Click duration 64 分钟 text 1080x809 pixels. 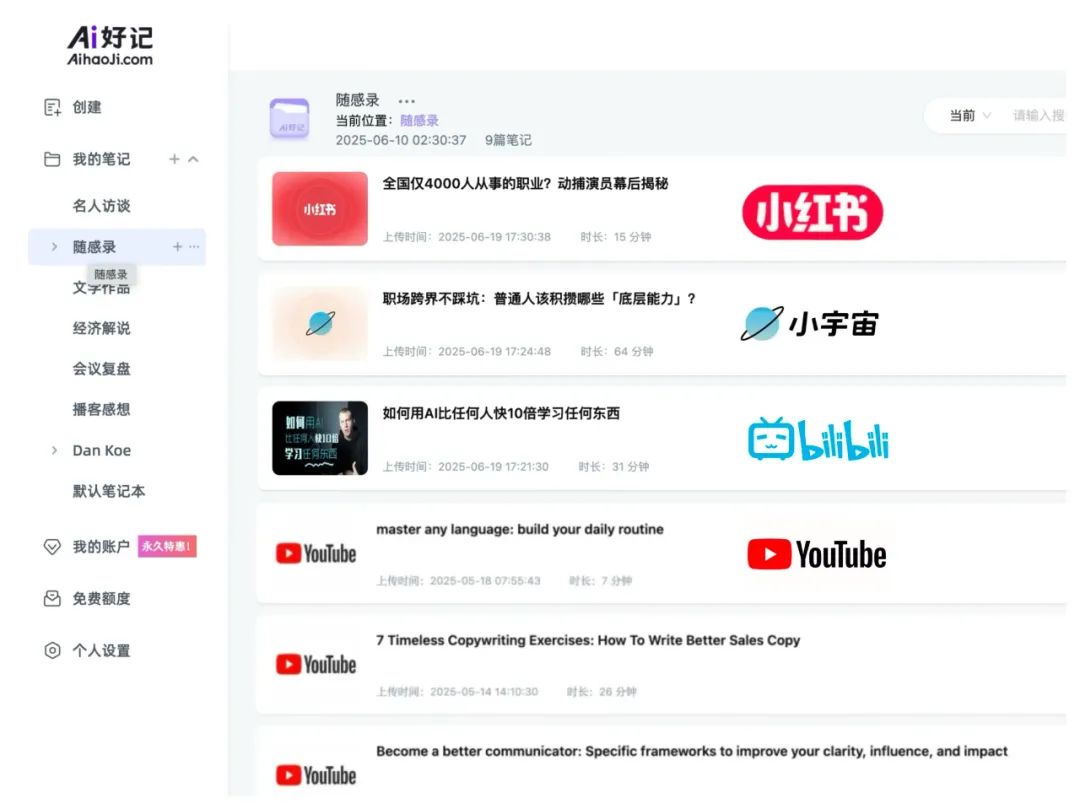(634, 351)
